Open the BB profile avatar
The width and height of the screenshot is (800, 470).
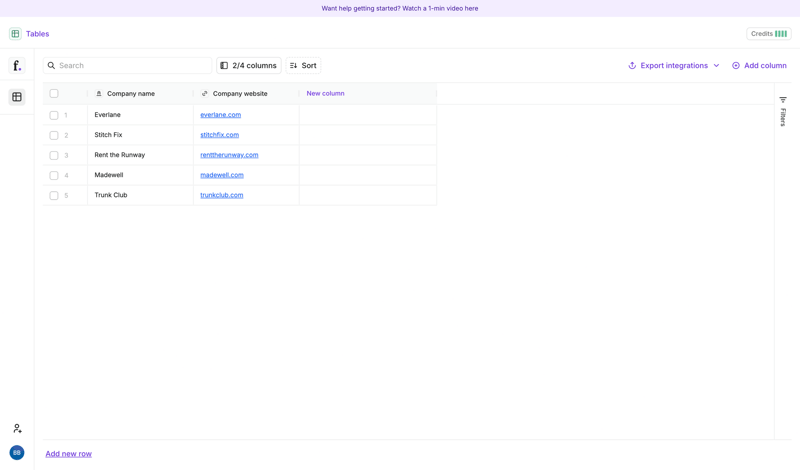pyautogui.click(x=17, y=453)
